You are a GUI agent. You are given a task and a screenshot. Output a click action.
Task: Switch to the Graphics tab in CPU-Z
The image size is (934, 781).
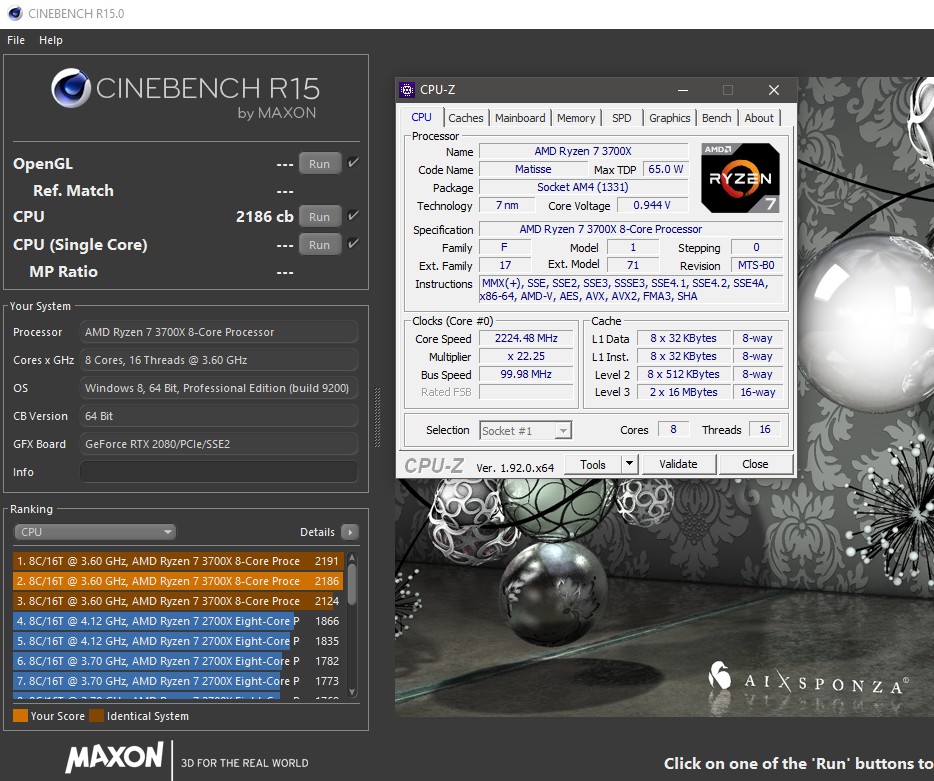[x=670, y=118]
